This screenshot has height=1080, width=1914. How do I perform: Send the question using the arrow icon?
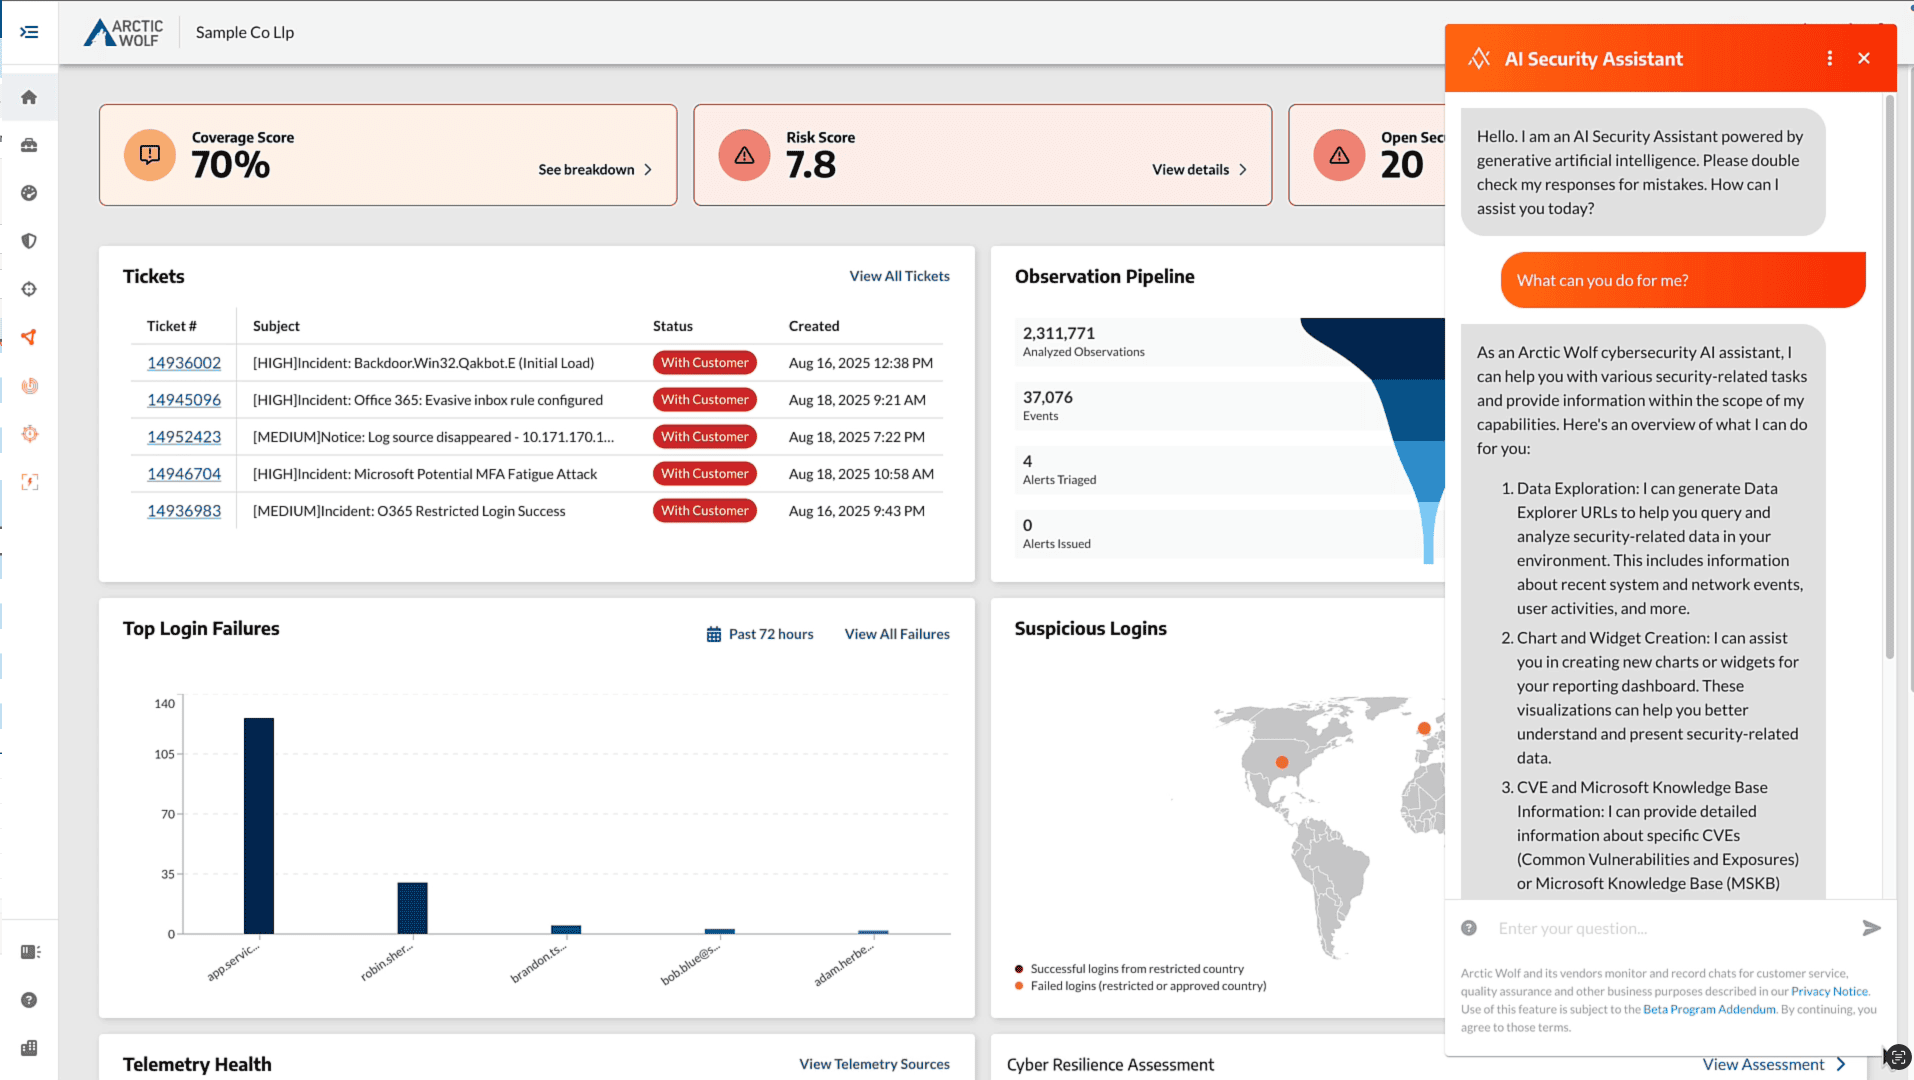1872,928
